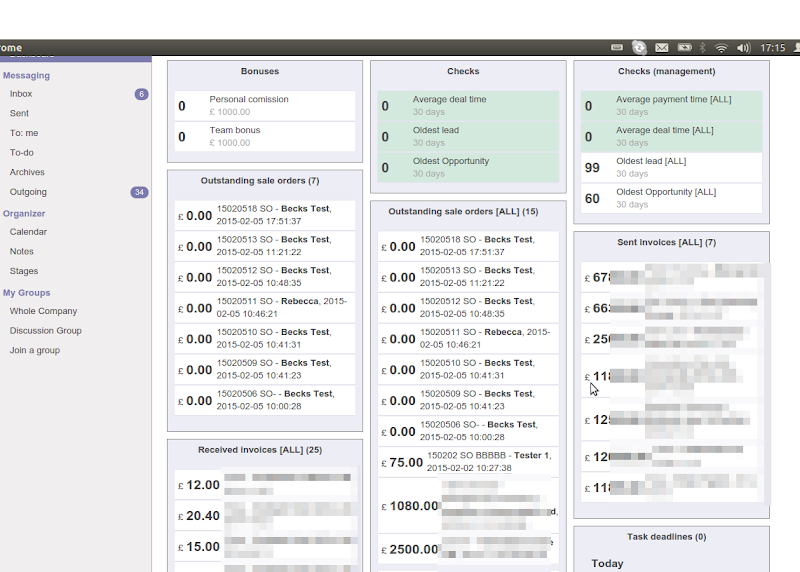800x572 pixels.
Task: Open order 15020509 in Outstanding sale orders [ALL]
Action: click(468, 400)
